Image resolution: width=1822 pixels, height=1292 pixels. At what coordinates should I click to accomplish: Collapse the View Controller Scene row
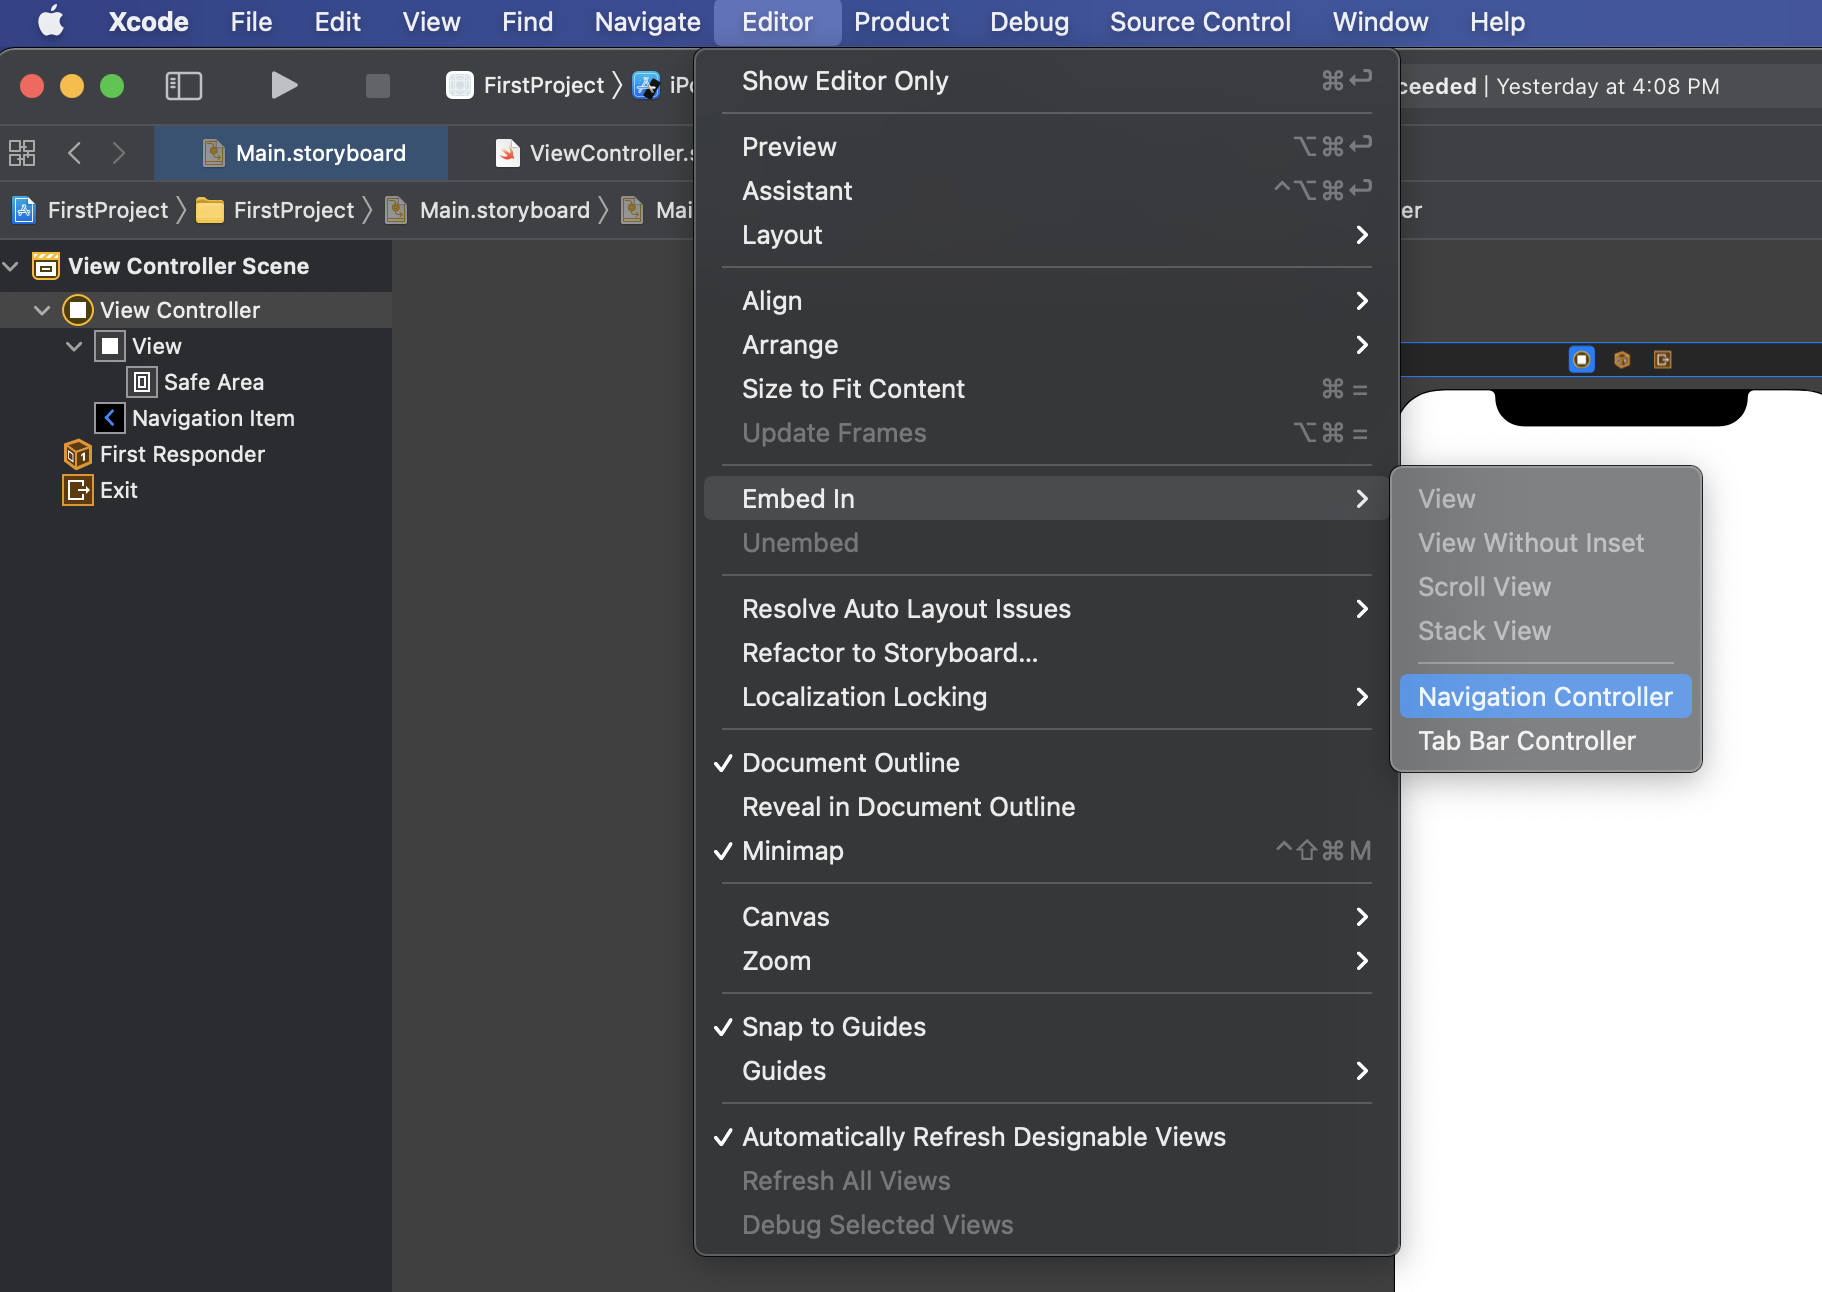[x=11, y=266]
